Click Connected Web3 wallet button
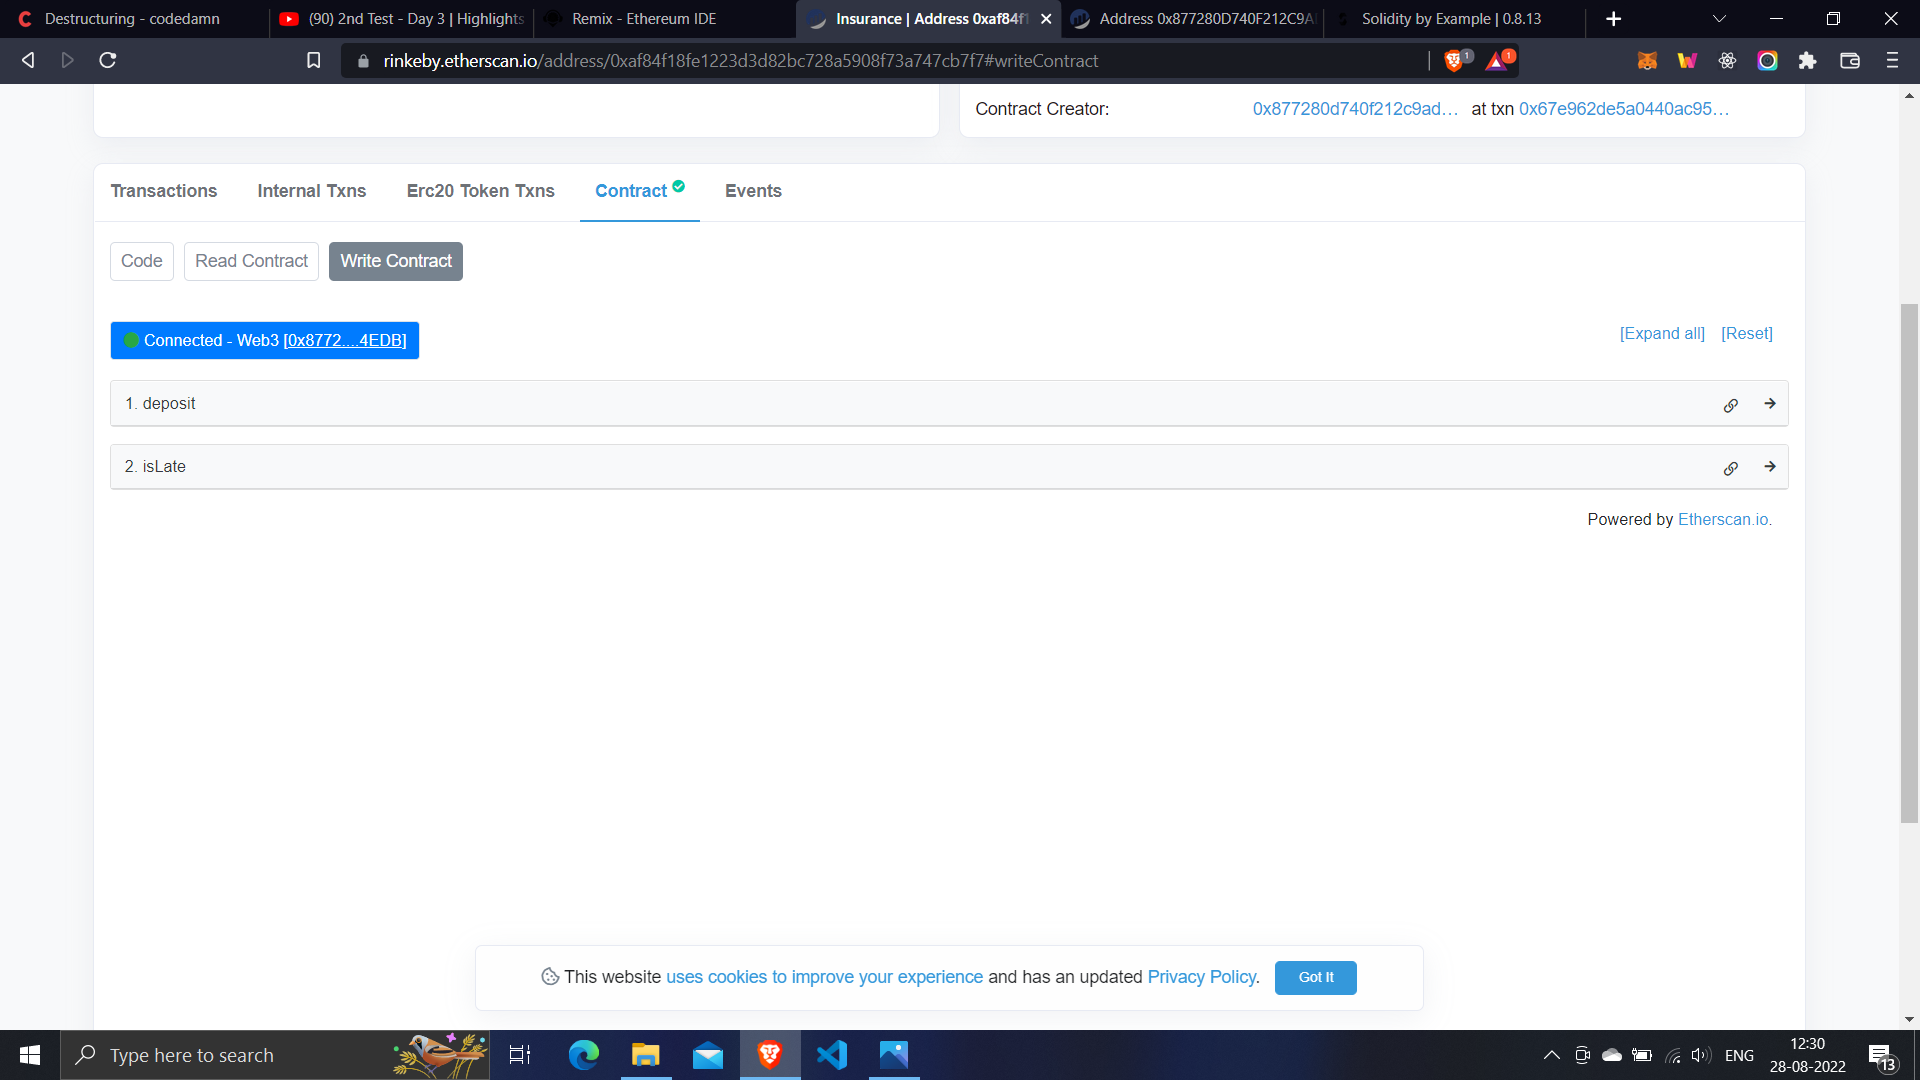 265,340
